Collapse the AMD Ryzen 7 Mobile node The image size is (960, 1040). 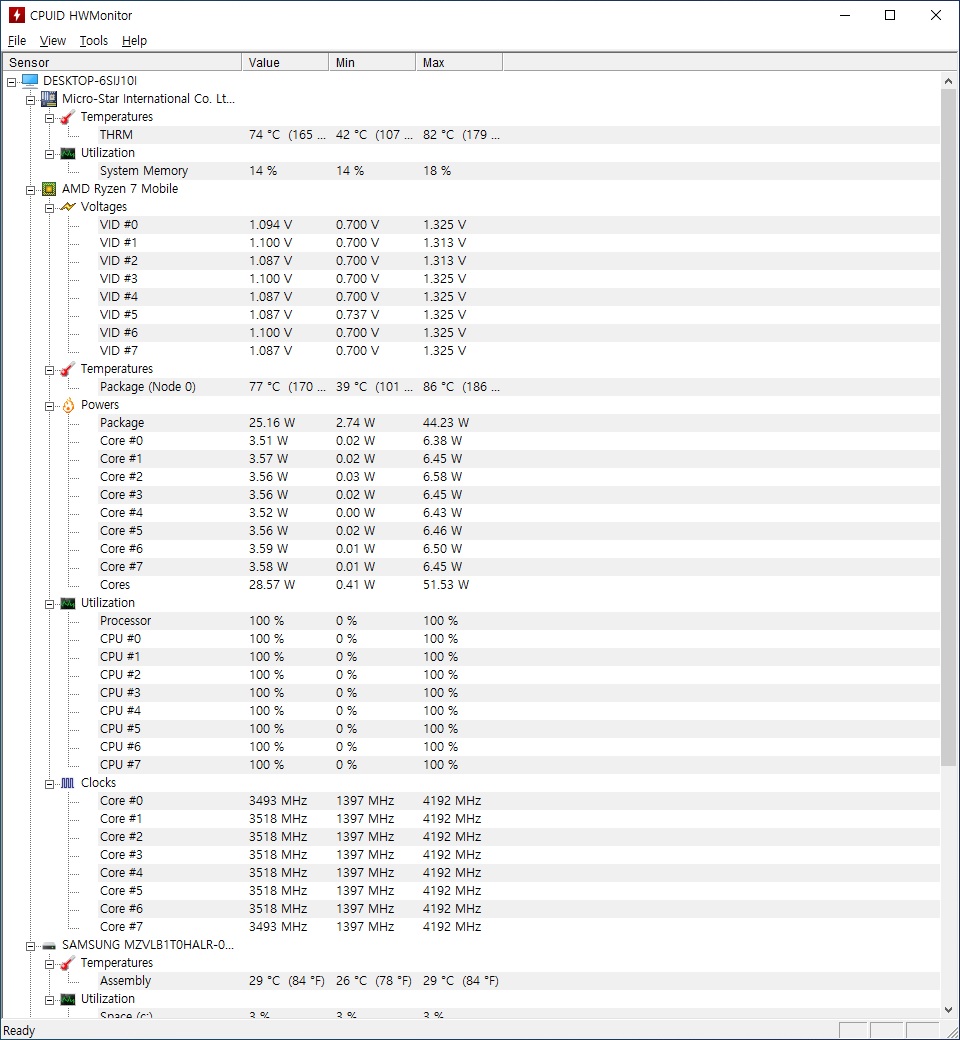30,190
